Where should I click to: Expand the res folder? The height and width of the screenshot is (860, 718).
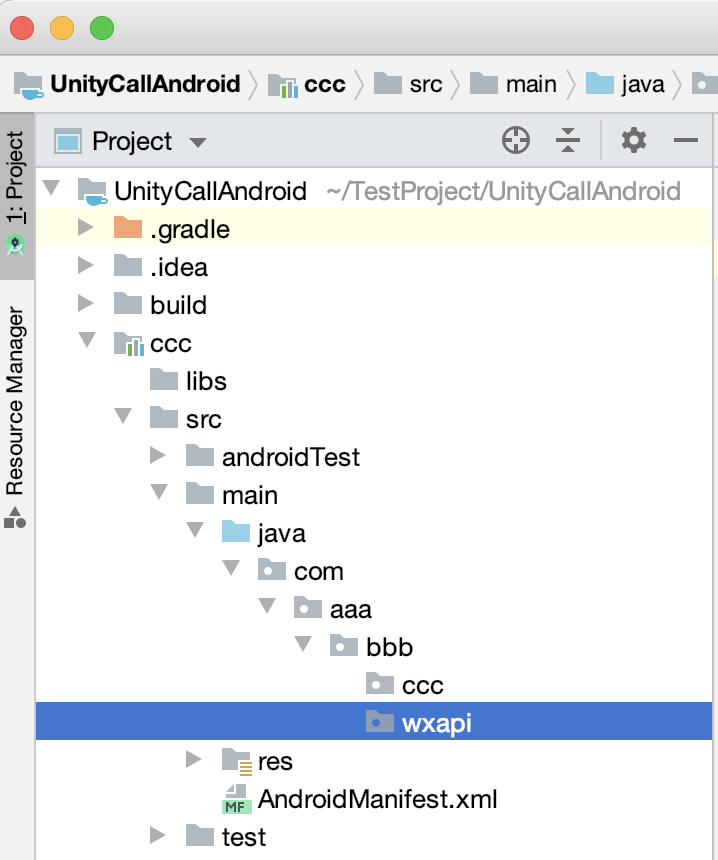pyautogui.click(x=194, y=759)
